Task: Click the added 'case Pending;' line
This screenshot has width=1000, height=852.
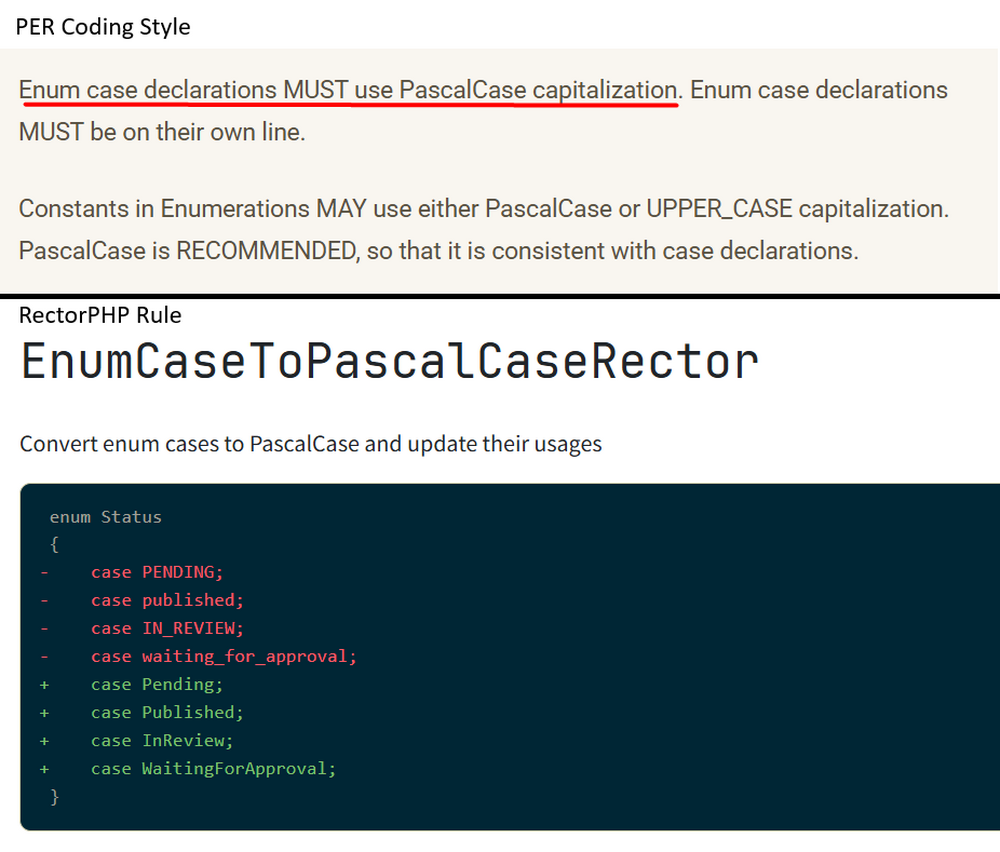Action: tap(157, 684)
